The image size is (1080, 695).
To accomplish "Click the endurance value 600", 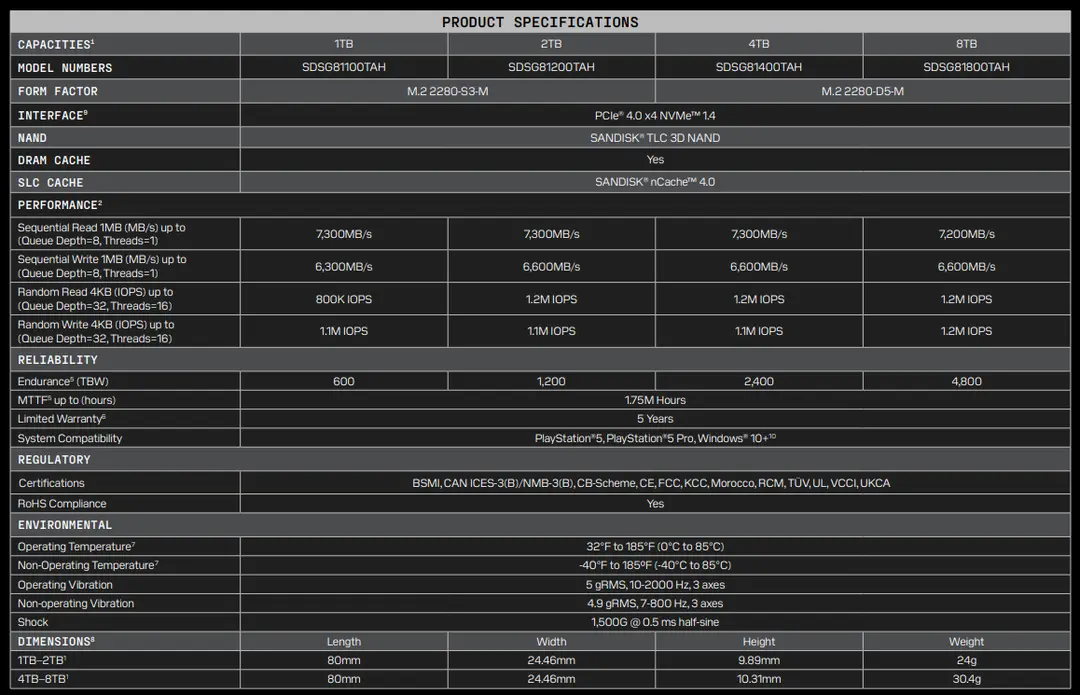I will point(344,381).
